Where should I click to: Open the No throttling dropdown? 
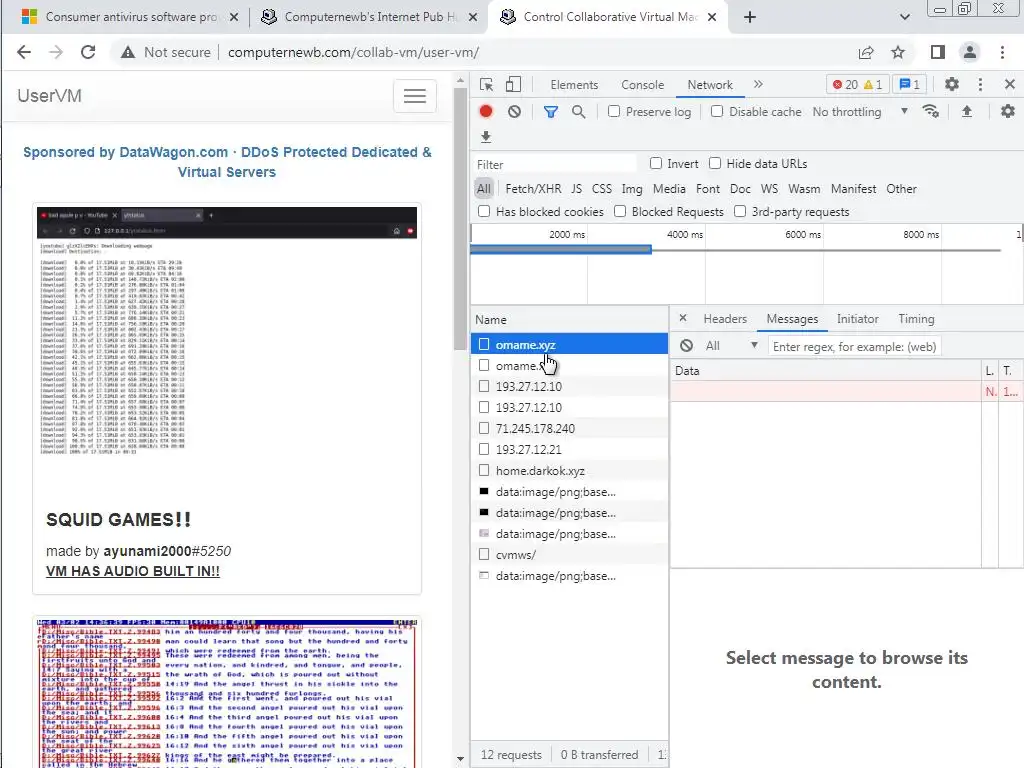(x=860, y=112)
